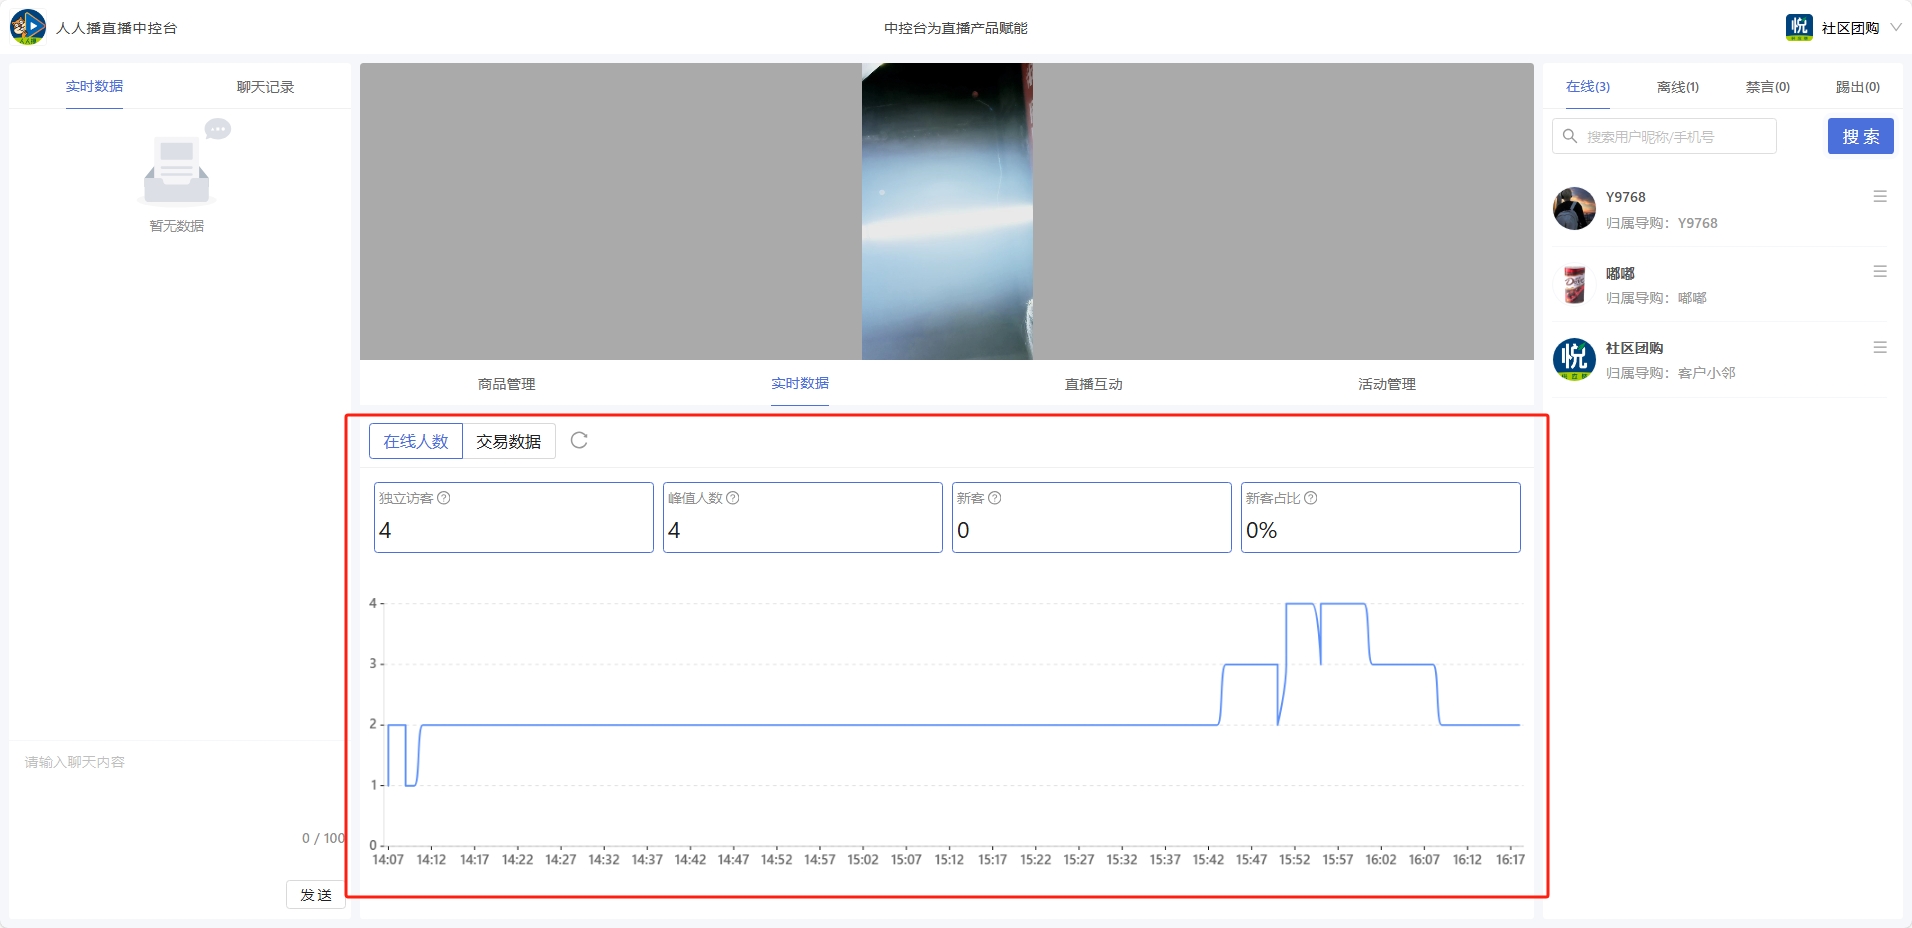Viewport: 1912px width, 928px height.
Task: Select the left panel 实时数据 tab
Action: tap(94, 87)
